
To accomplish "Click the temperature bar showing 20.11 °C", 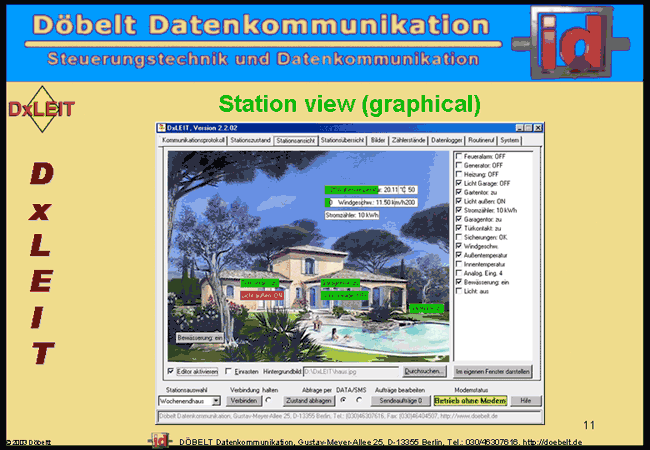I will [x=371, y=190].
